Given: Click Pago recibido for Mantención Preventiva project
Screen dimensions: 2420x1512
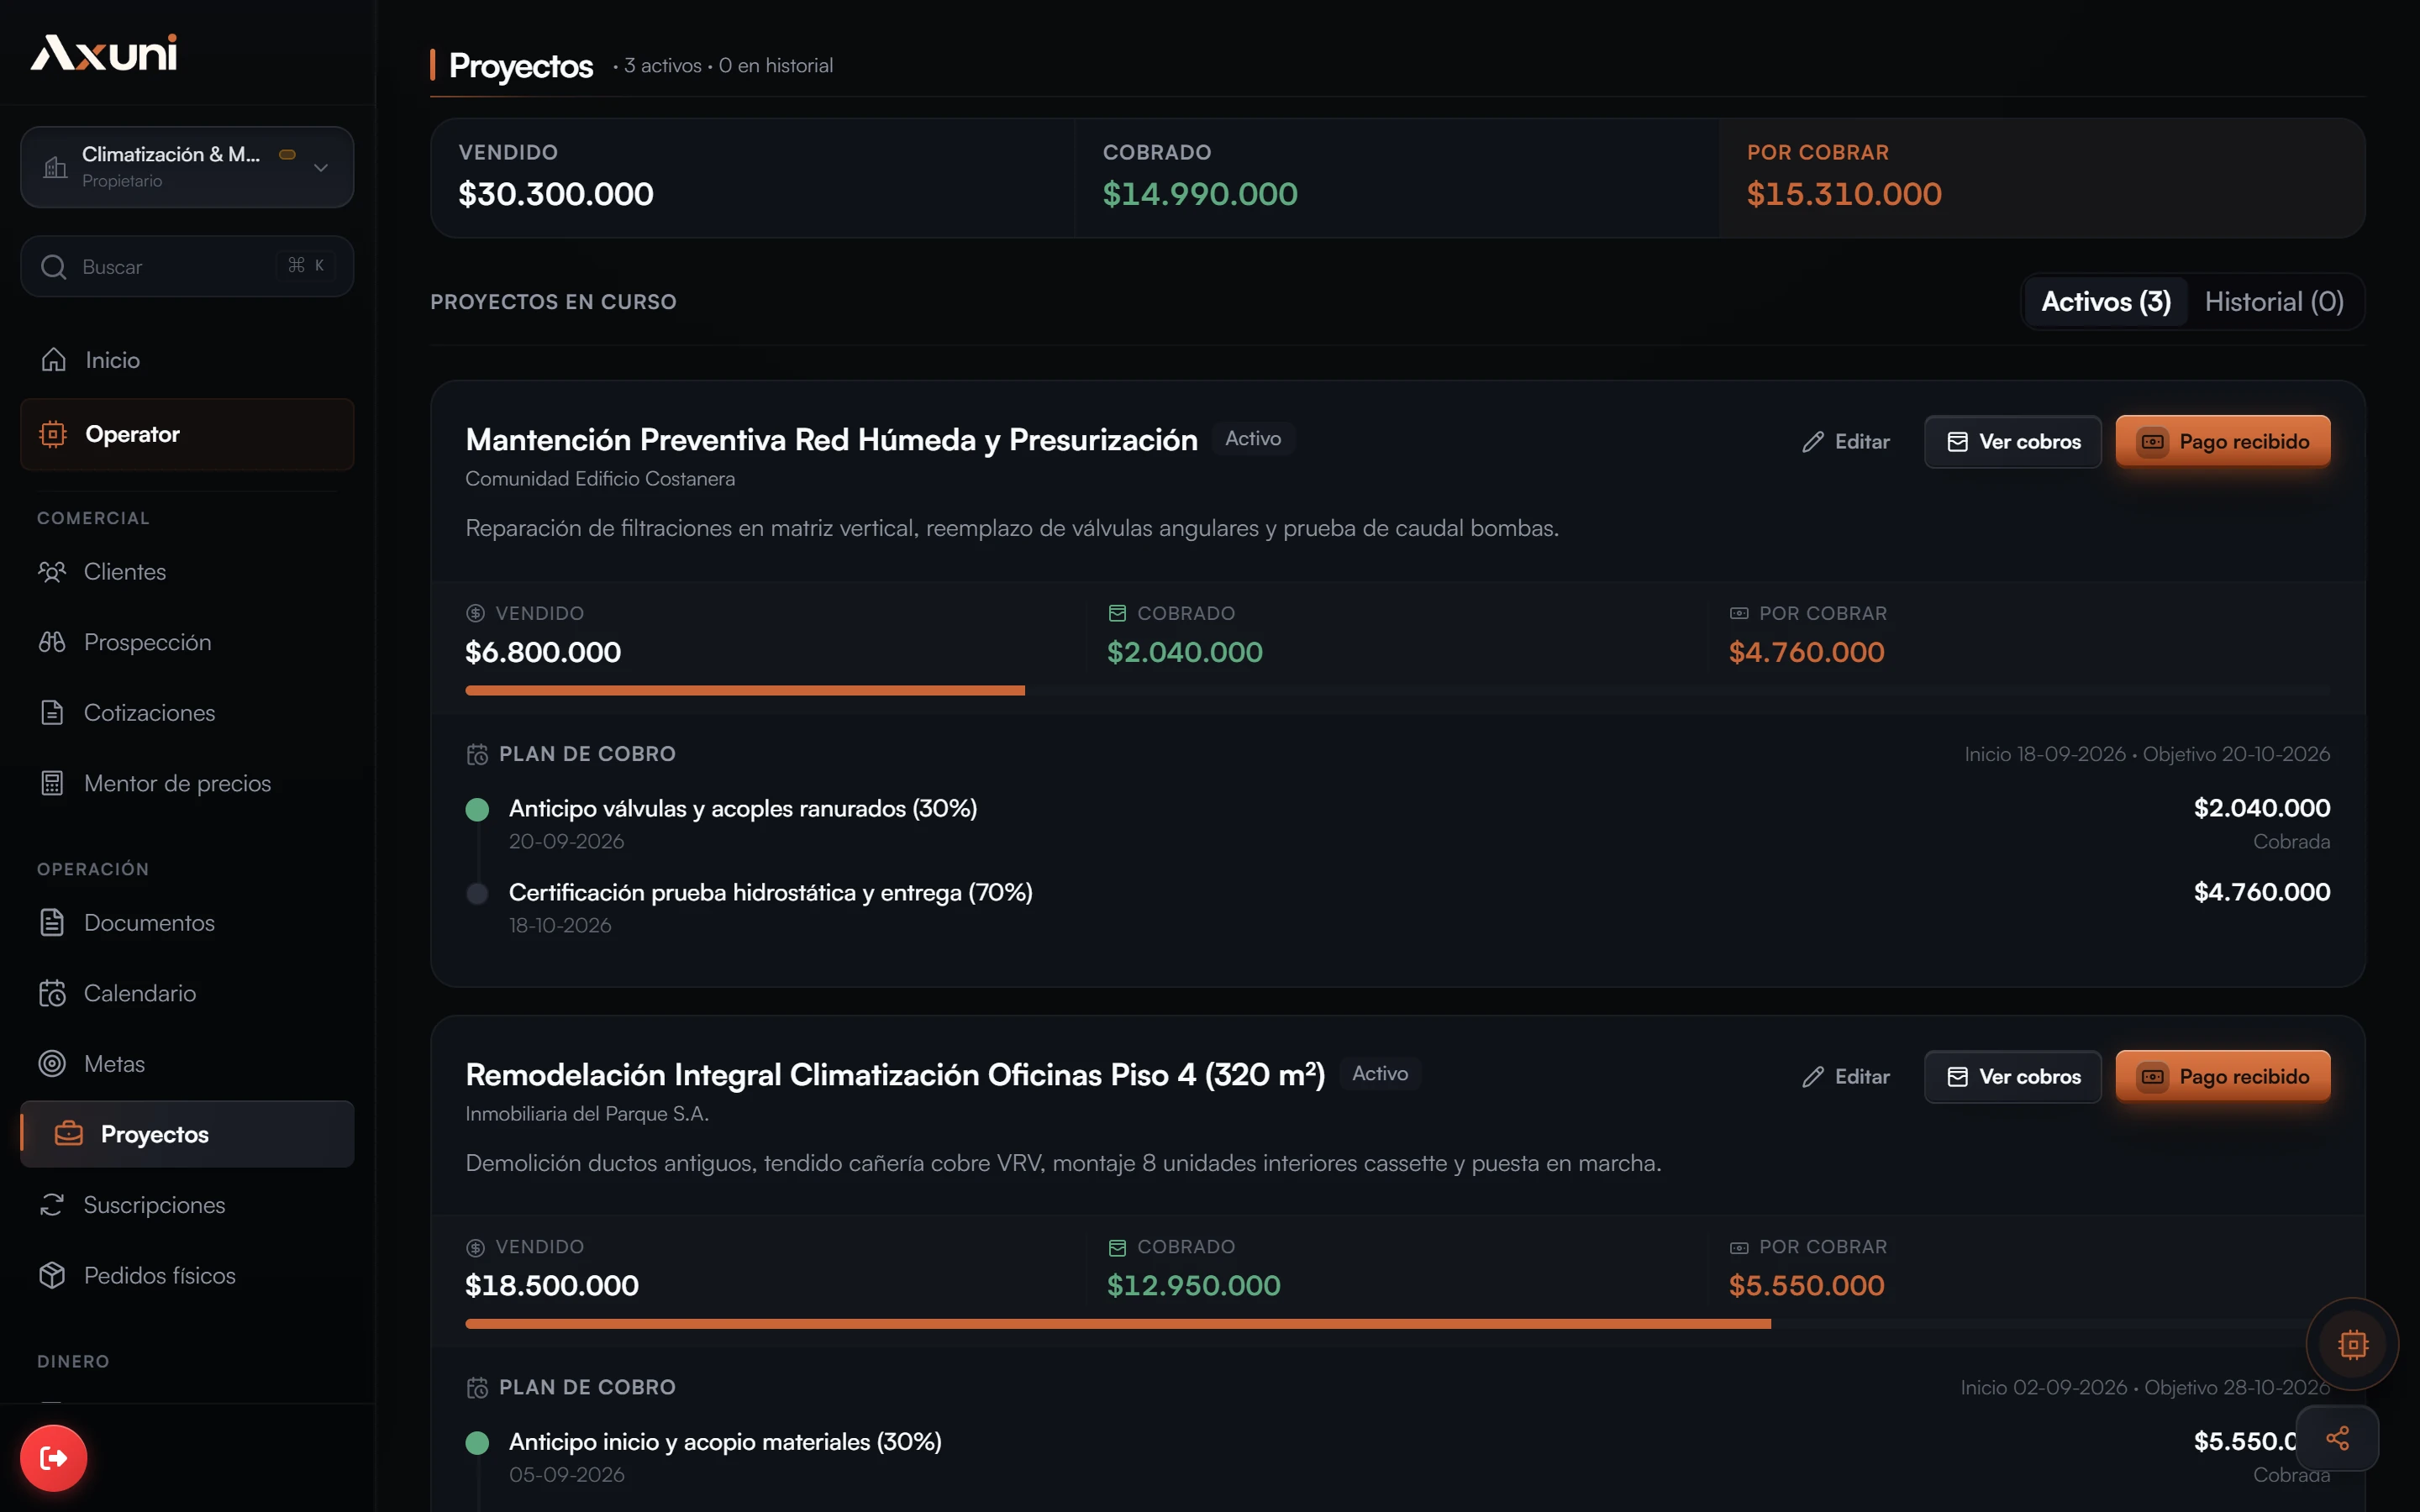Looking at the screenshot, I should [2222, 441].
